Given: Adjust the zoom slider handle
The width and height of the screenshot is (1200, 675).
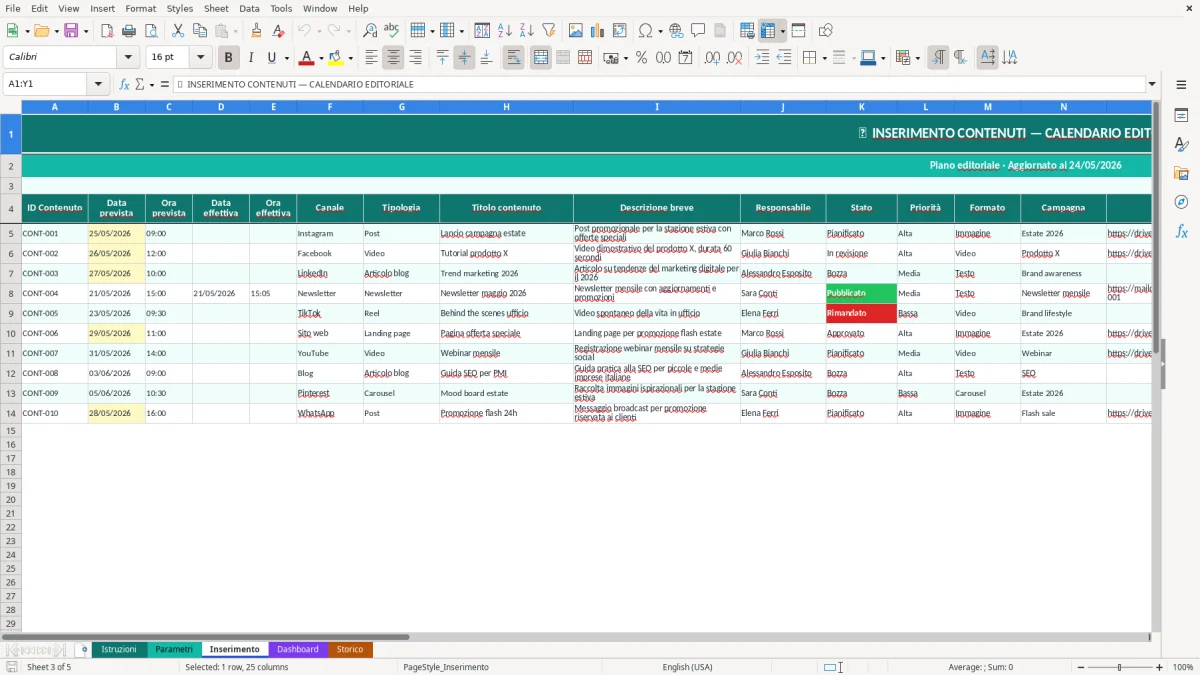Looking at the screenshot, I should coord(1119,667).
